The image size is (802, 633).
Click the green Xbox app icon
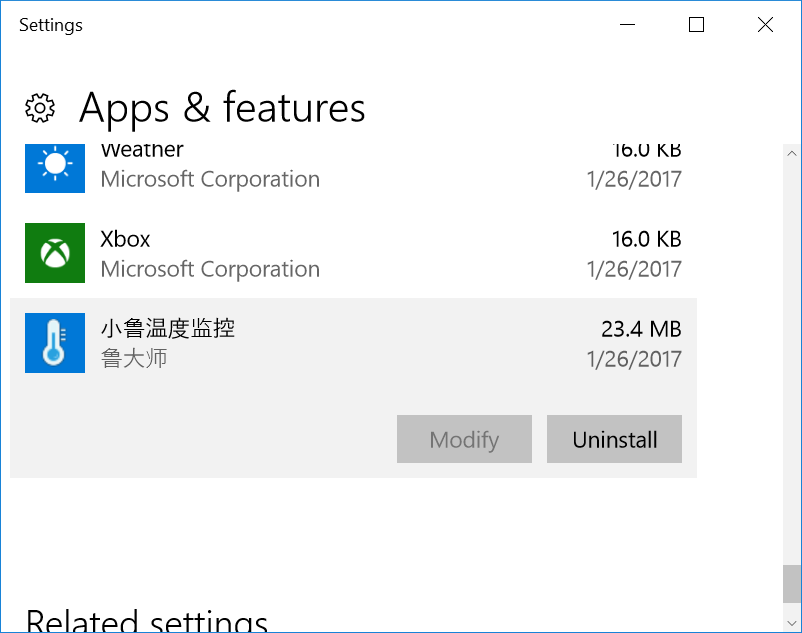tap(55, 253)
